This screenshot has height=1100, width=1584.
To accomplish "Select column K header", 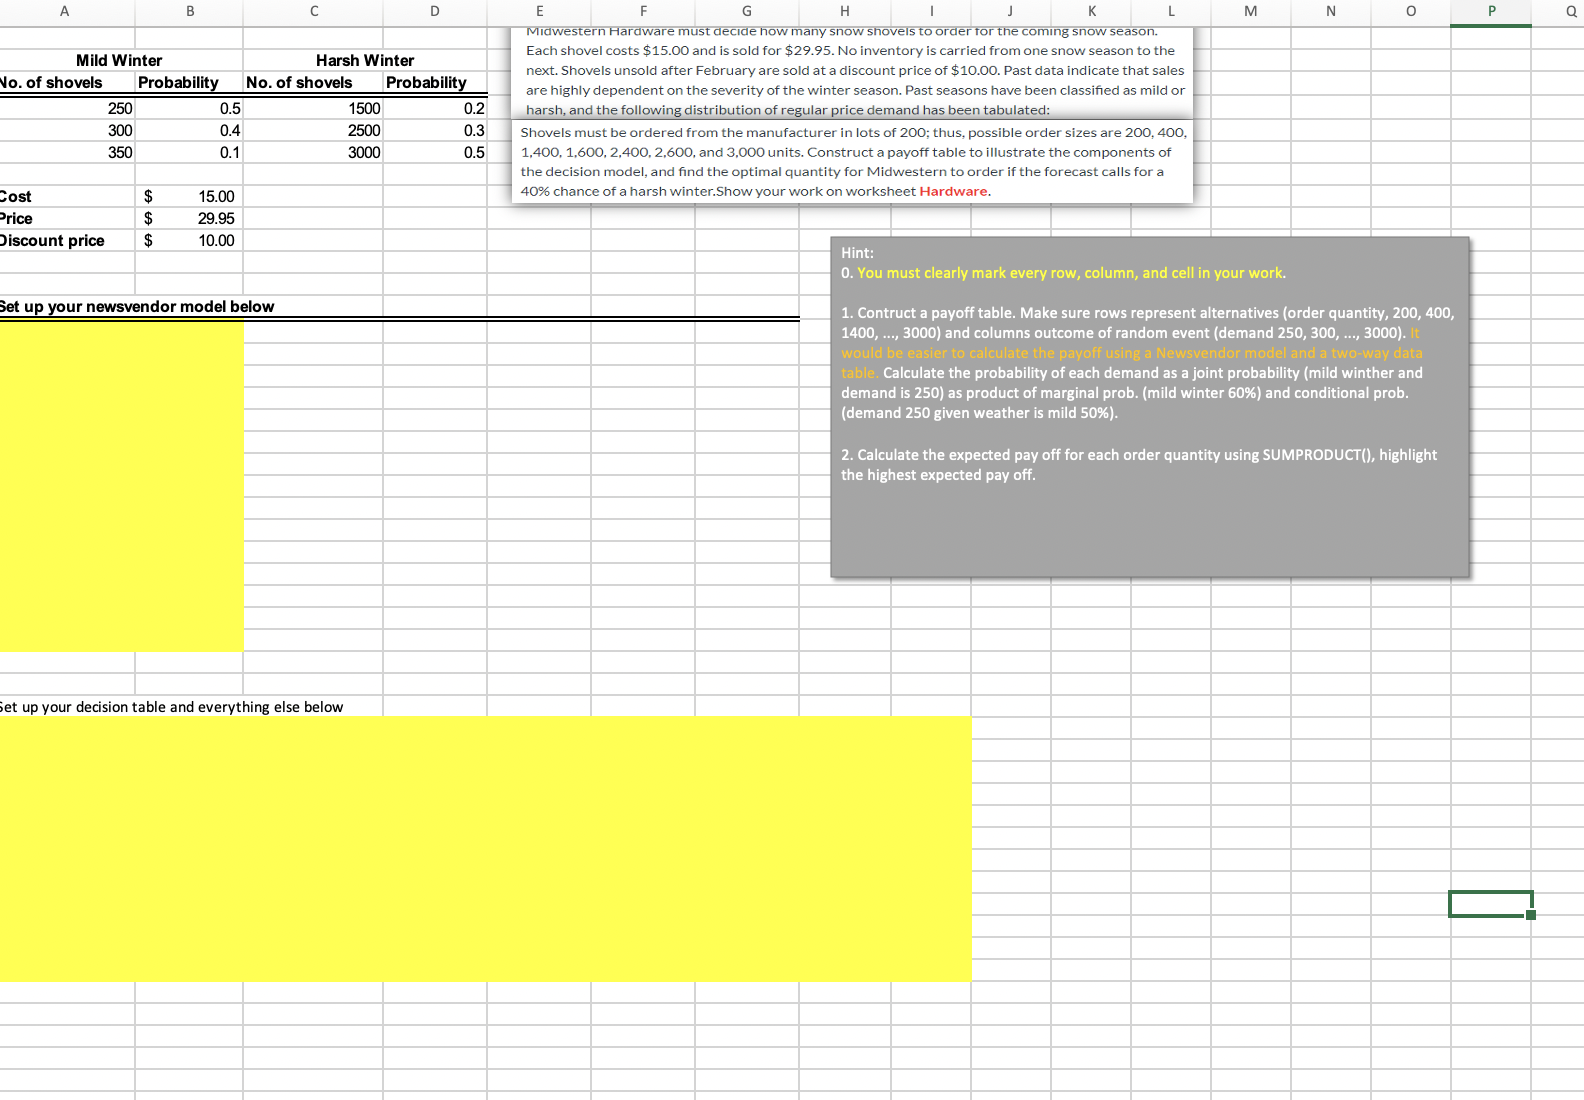I will pyautogui.click(x=1091, y=12).
